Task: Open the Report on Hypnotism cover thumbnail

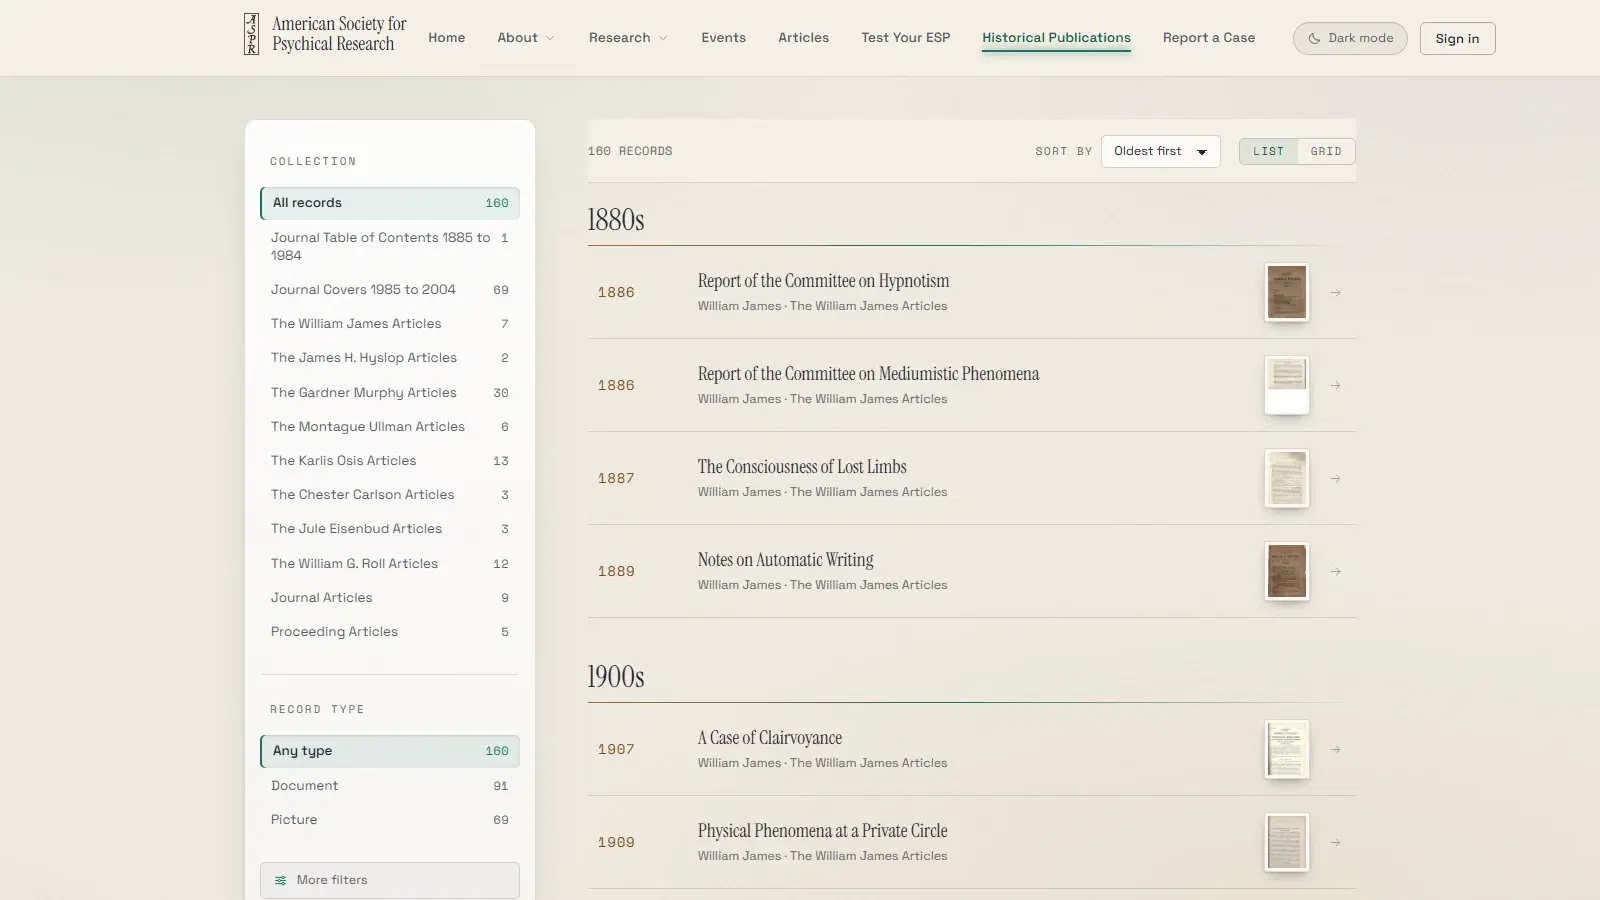Action: [1286, 292]
